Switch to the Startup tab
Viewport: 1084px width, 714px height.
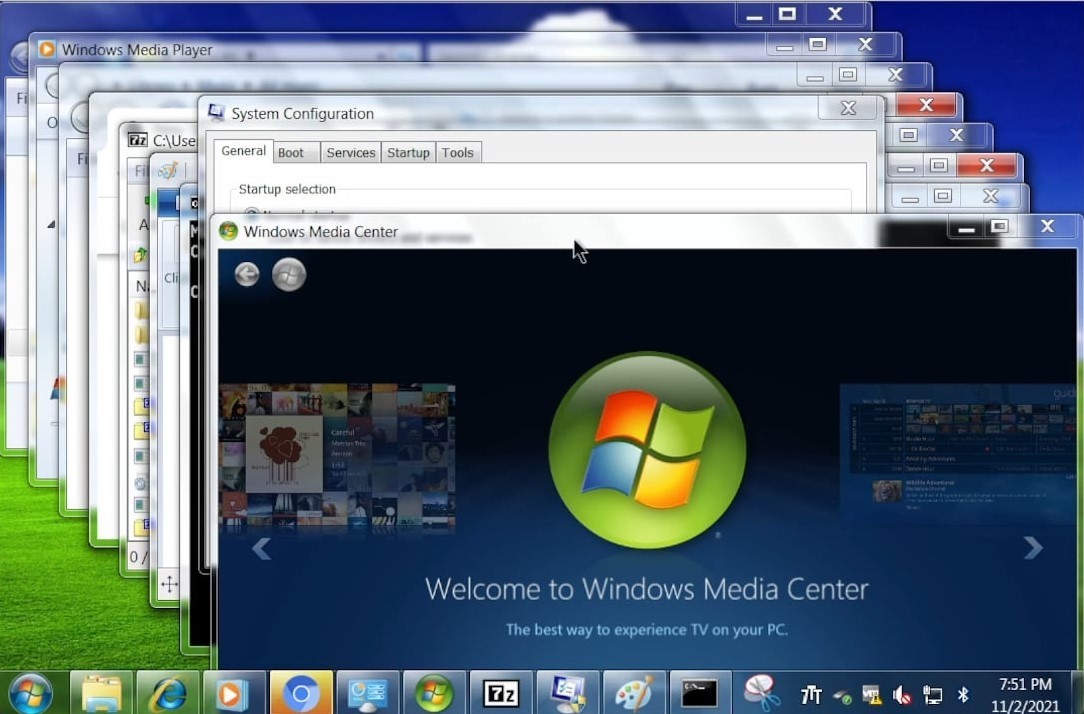coord(408,153)
